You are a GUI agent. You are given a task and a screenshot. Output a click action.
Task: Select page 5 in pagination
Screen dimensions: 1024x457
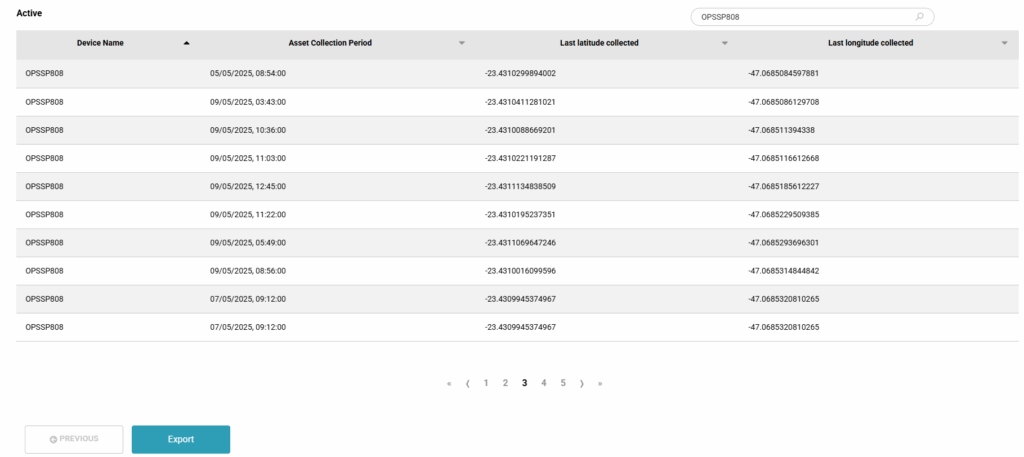coord(562,383)
